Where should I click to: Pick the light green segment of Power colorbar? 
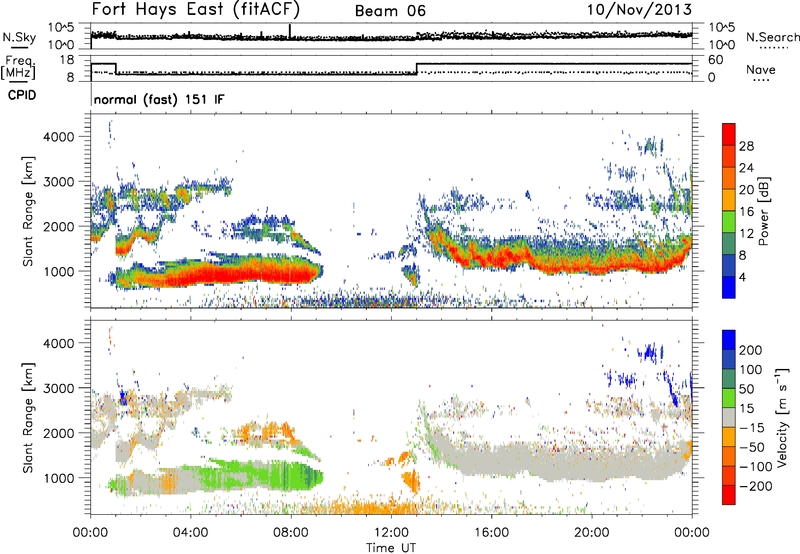pyautogui.click(x=729, y=221)
